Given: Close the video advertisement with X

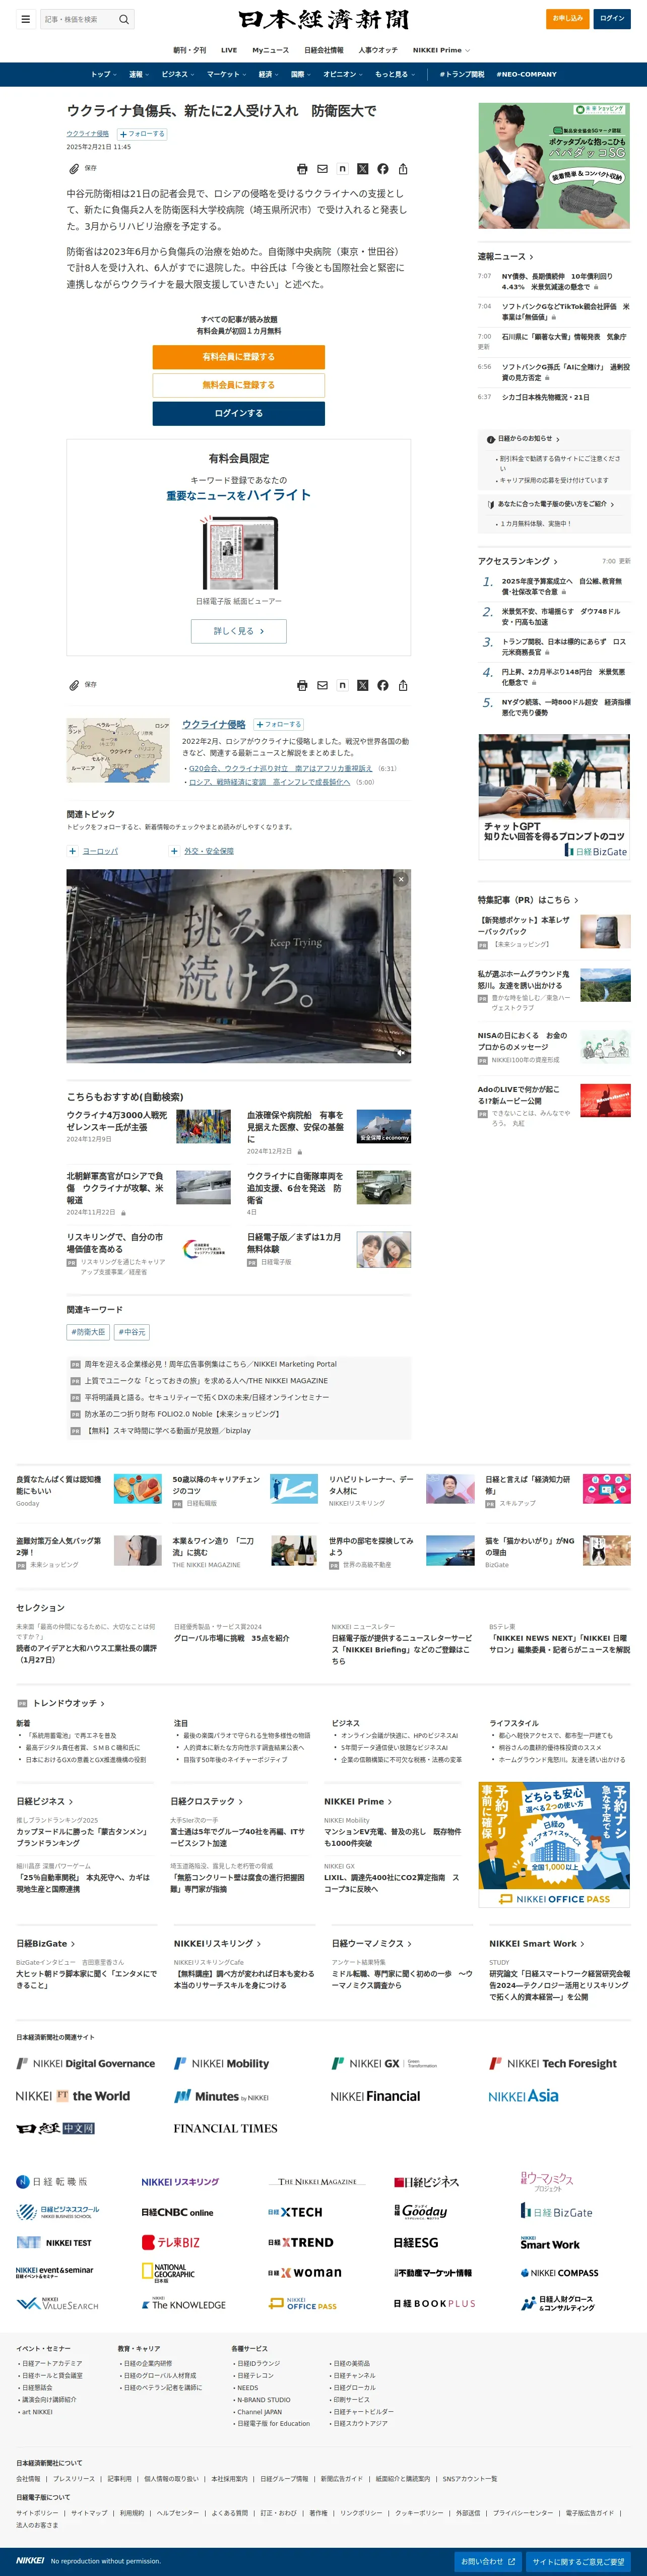Looking at the screenshot, I should click(x=400, y=879).
